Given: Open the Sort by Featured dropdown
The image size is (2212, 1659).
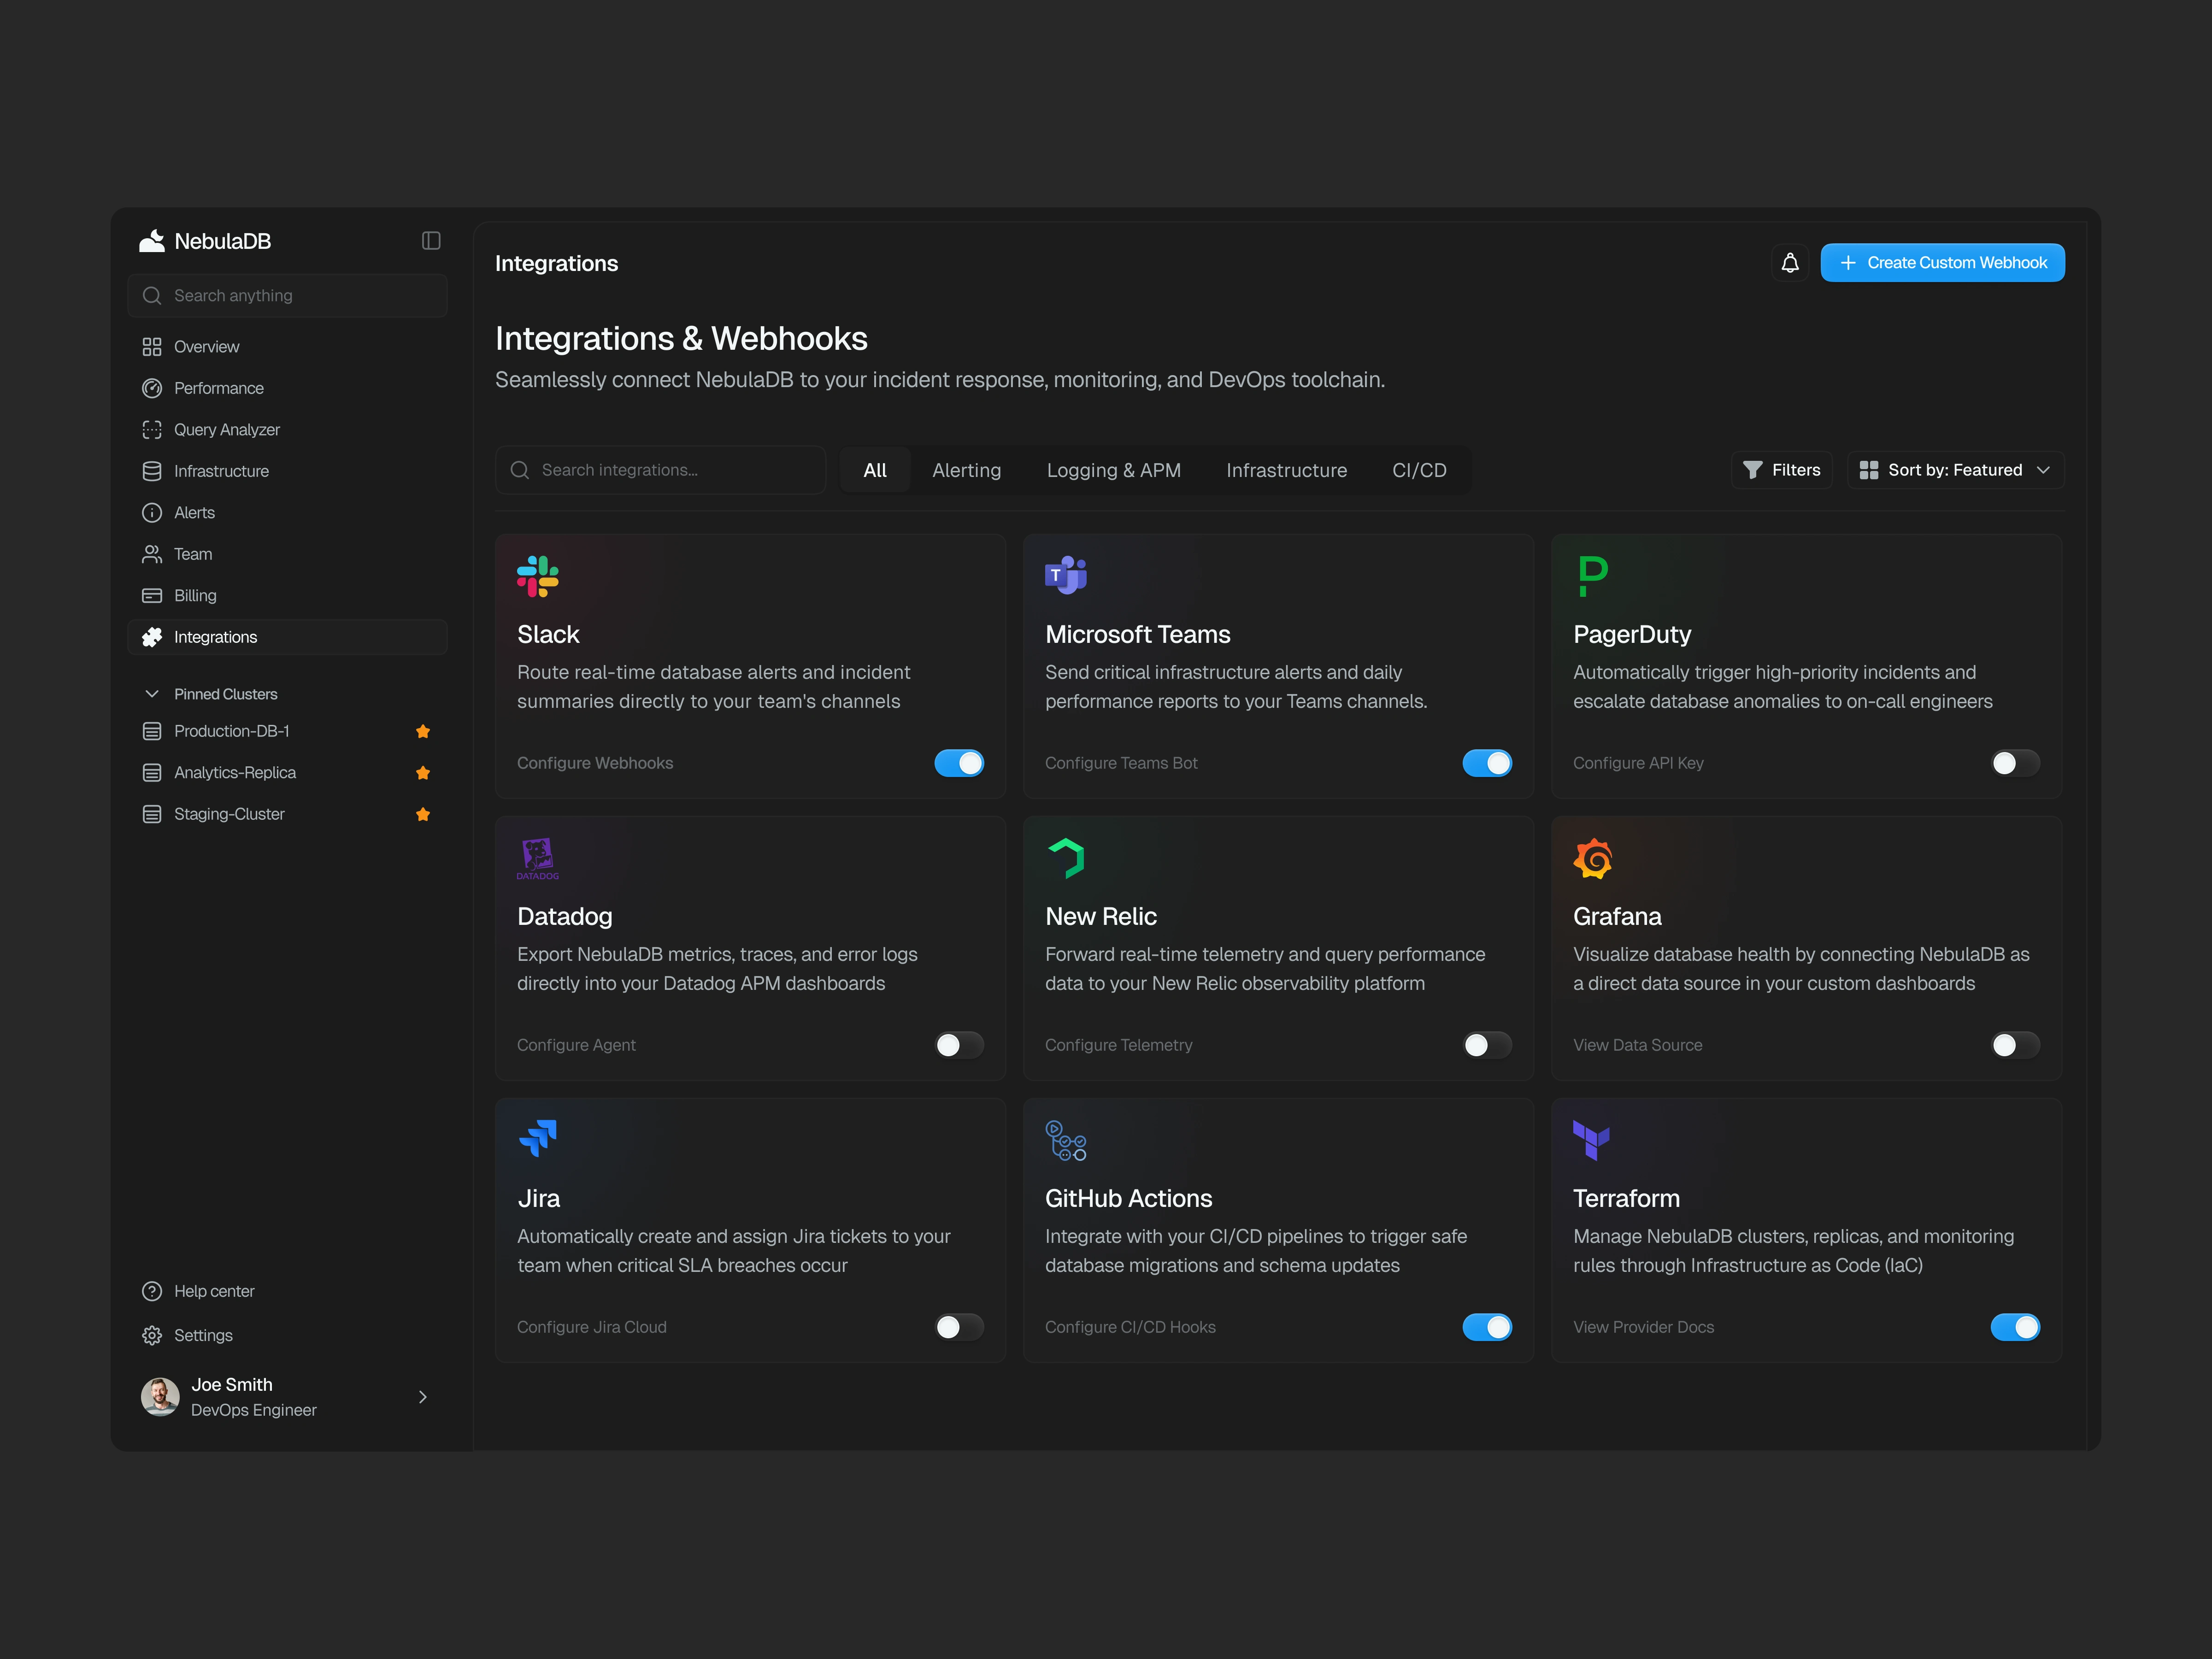Looking at the screenshot, I should pos(1955,470).
